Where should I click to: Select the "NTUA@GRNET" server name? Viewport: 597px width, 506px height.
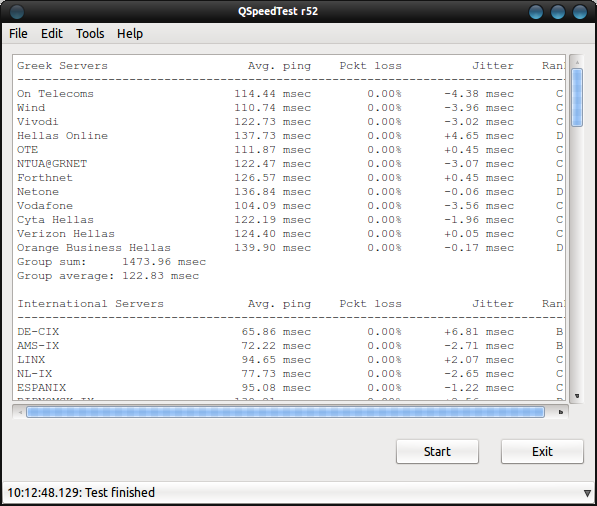pos(52,164)
